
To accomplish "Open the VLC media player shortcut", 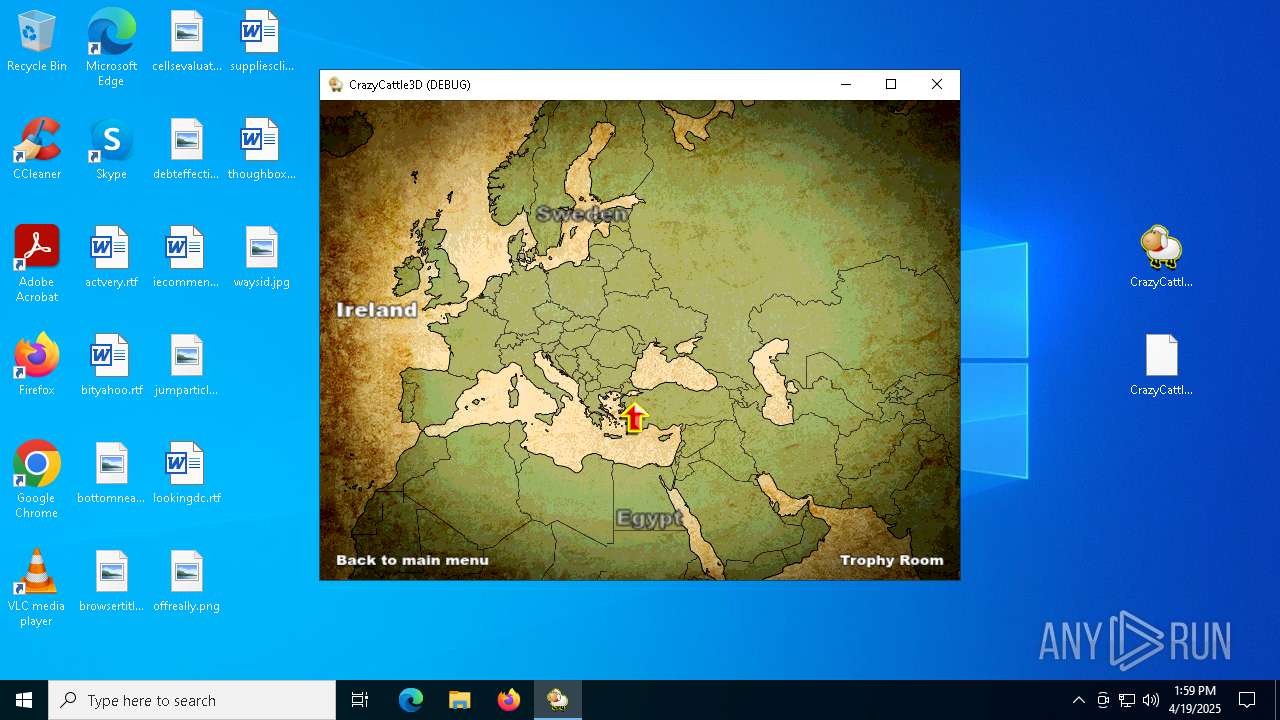I will [x=37, y=588].
